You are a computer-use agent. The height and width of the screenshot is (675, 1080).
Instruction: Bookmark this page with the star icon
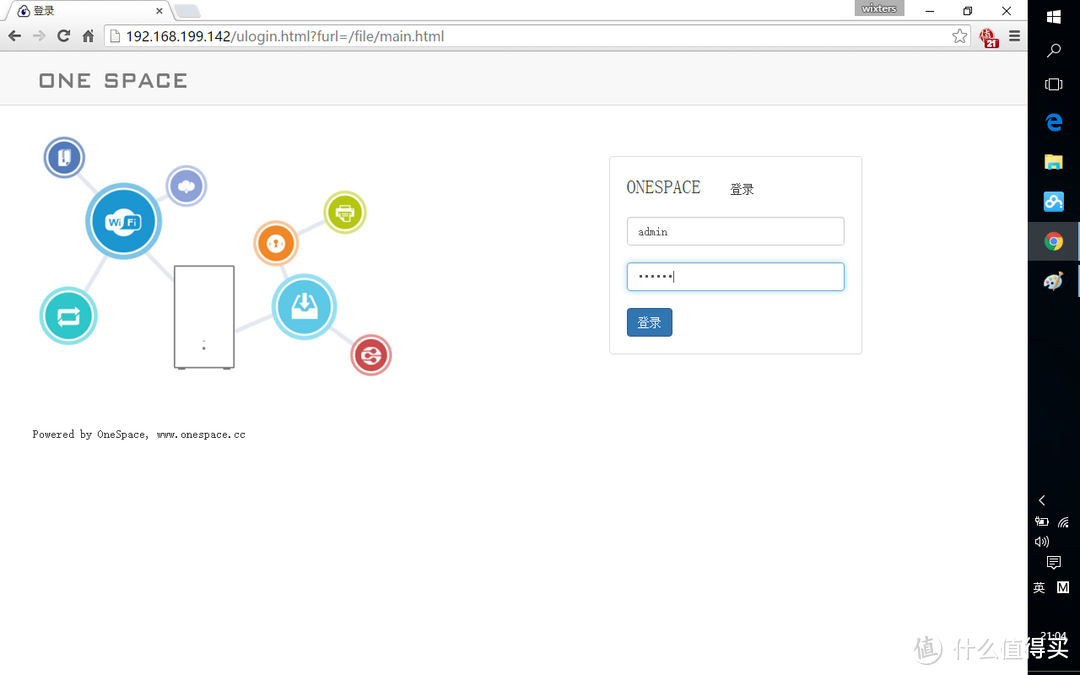click(959, 36)
